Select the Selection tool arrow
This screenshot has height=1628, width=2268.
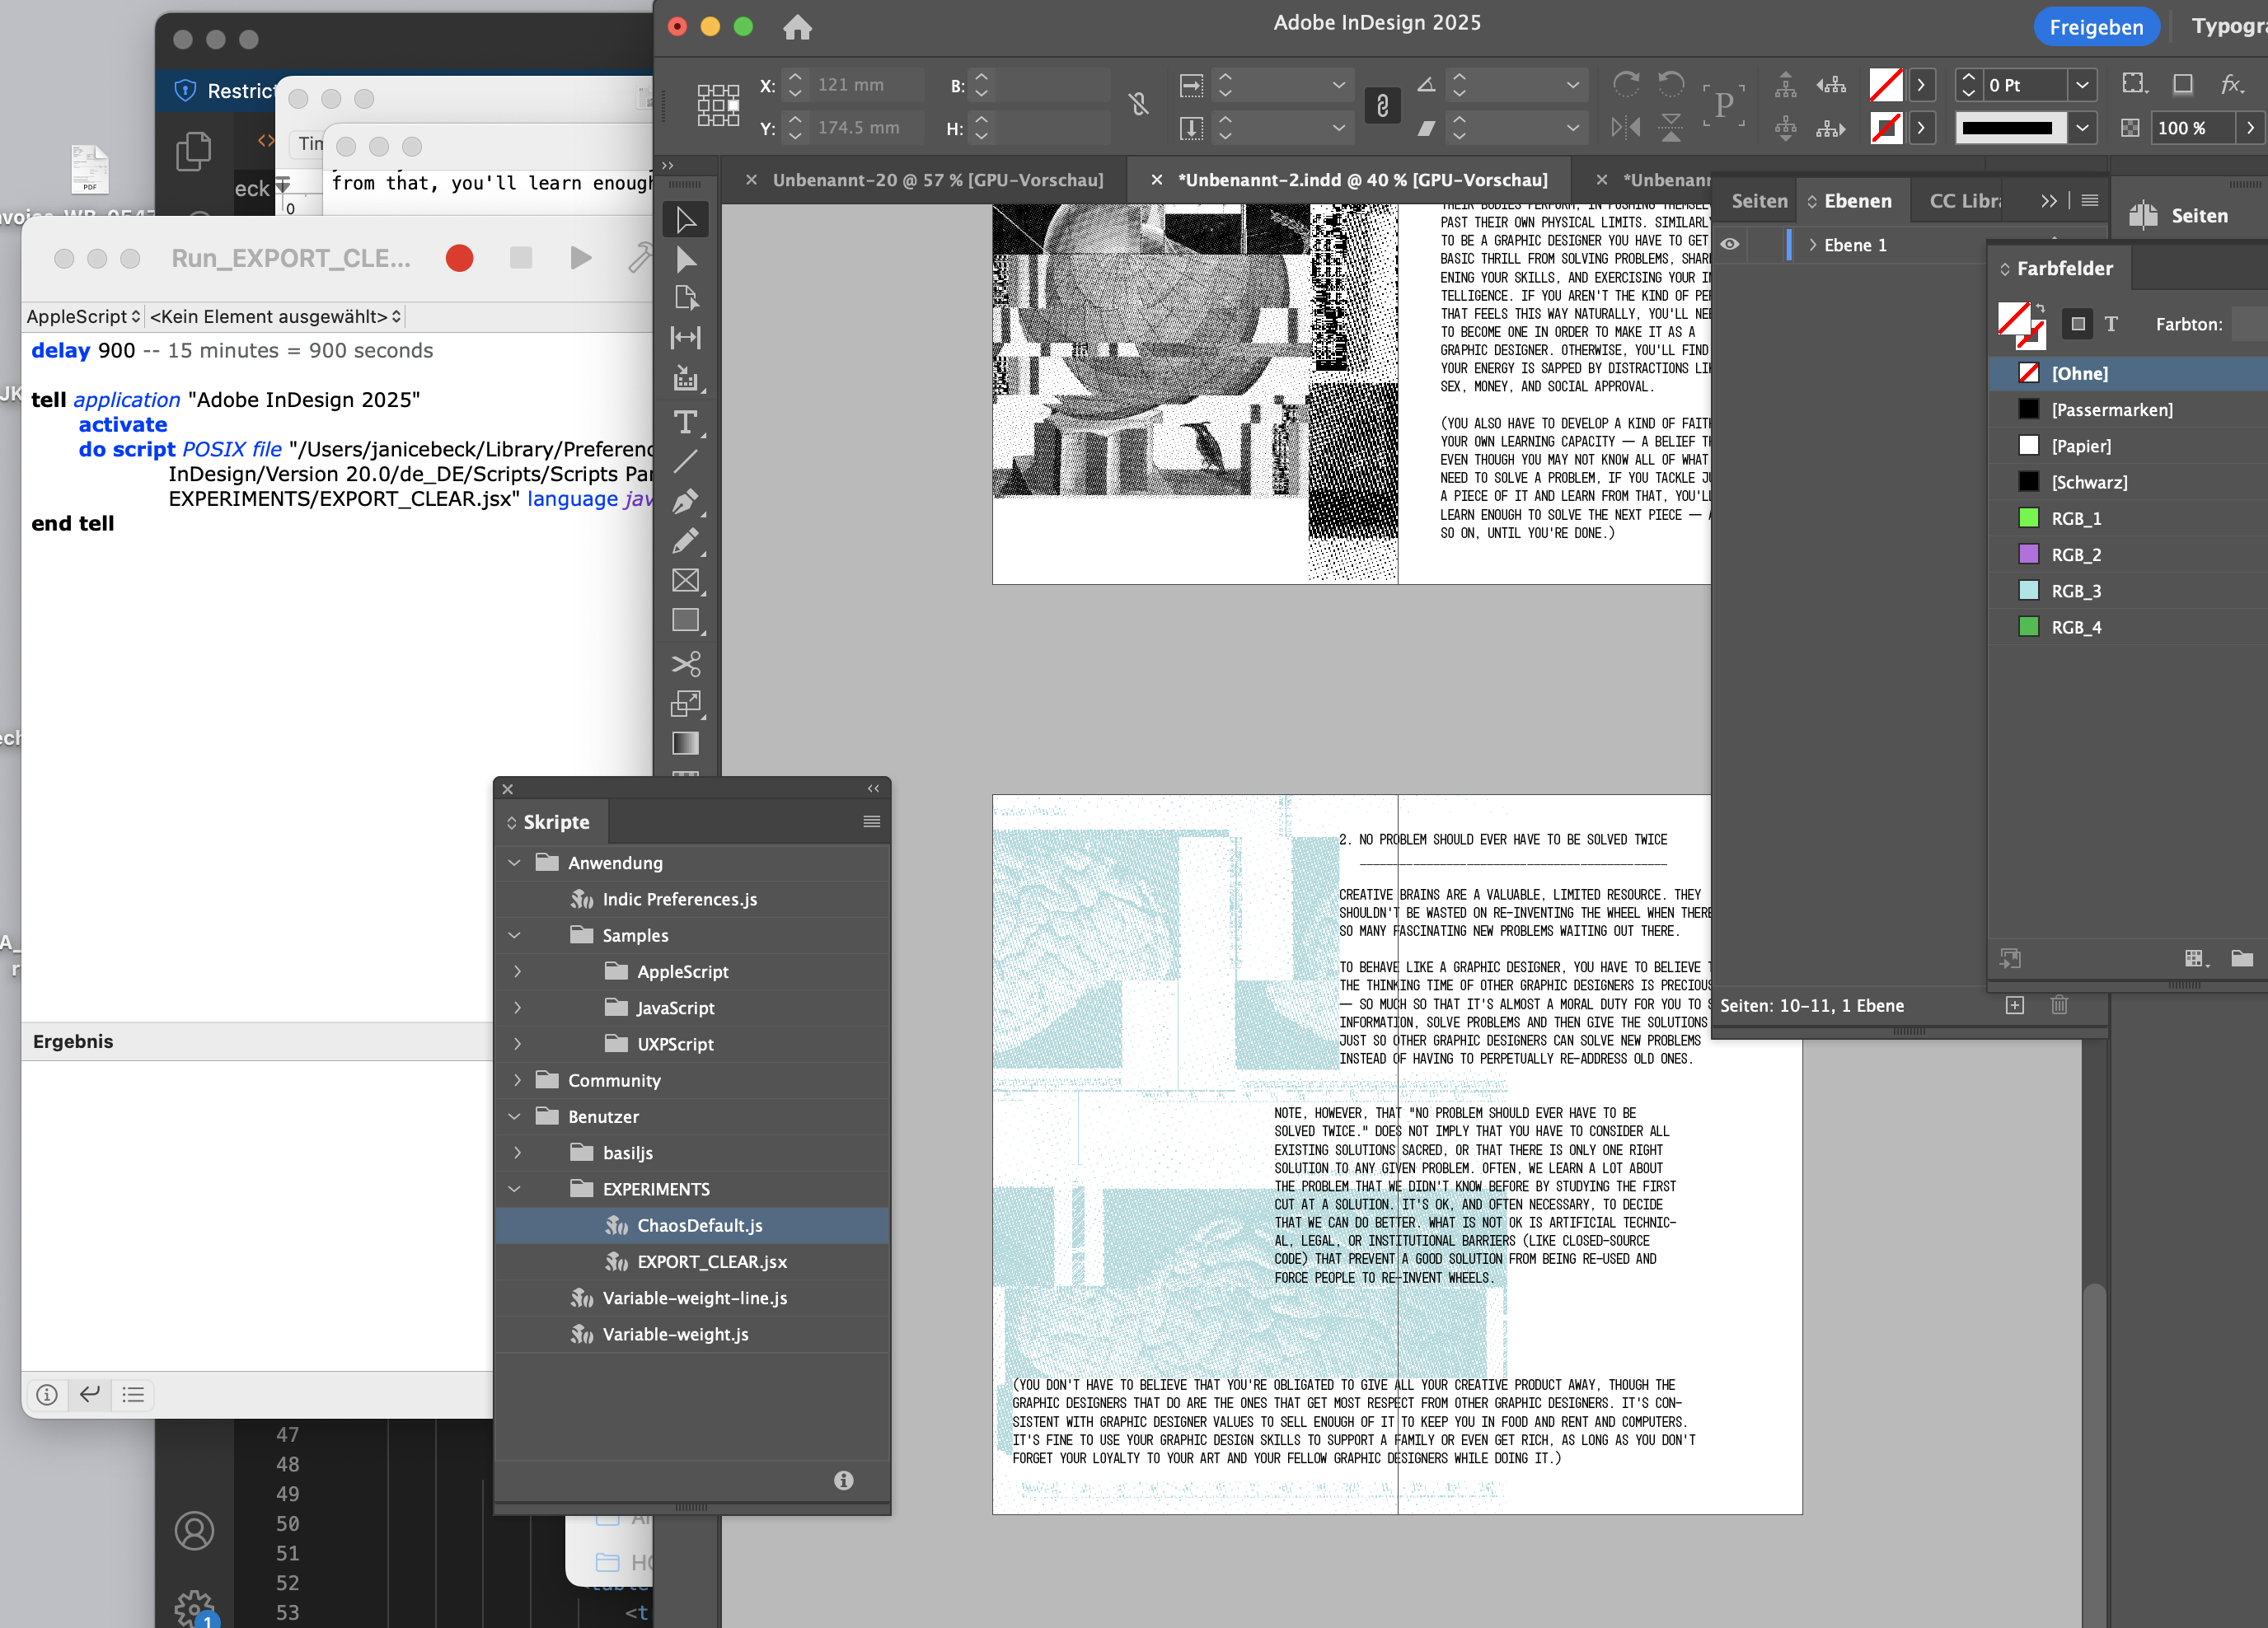tap(686, 220)
